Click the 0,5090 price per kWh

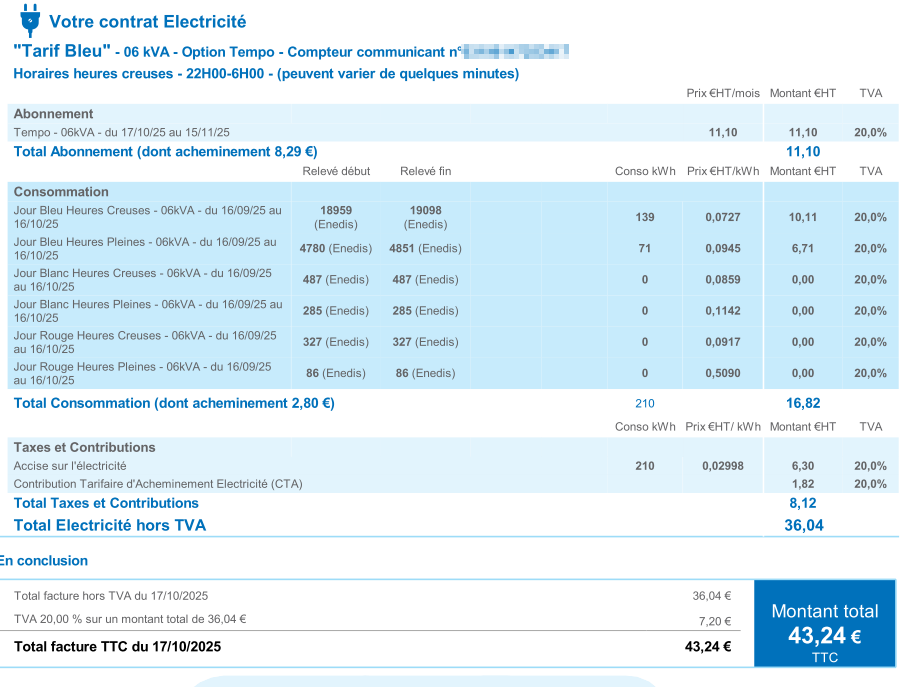pos(722,374)
